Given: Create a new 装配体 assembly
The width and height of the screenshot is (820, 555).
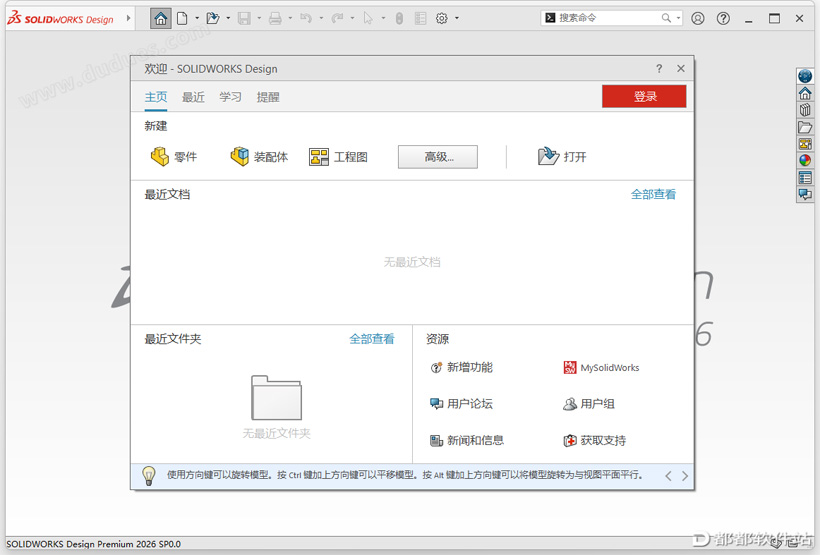Looking at the screenshot, I should coord(259,156).
